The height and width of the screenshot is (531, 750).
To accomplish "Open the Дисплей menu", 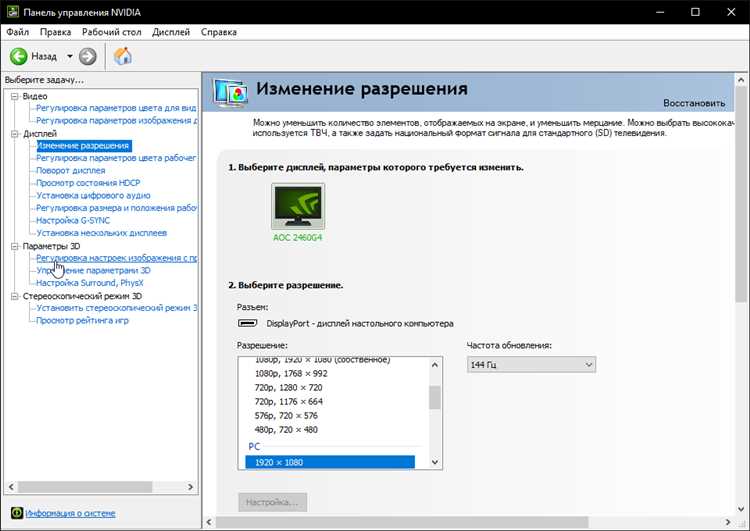I will click(x=171, y=32).
